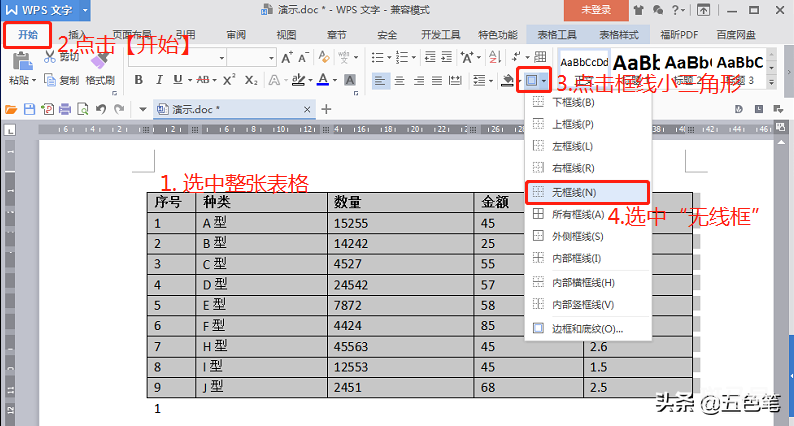Toggle Strikethrough (AB) formatting
Image resolution: width=794 pixels, height=426 pixels.
tap(203, 80)
